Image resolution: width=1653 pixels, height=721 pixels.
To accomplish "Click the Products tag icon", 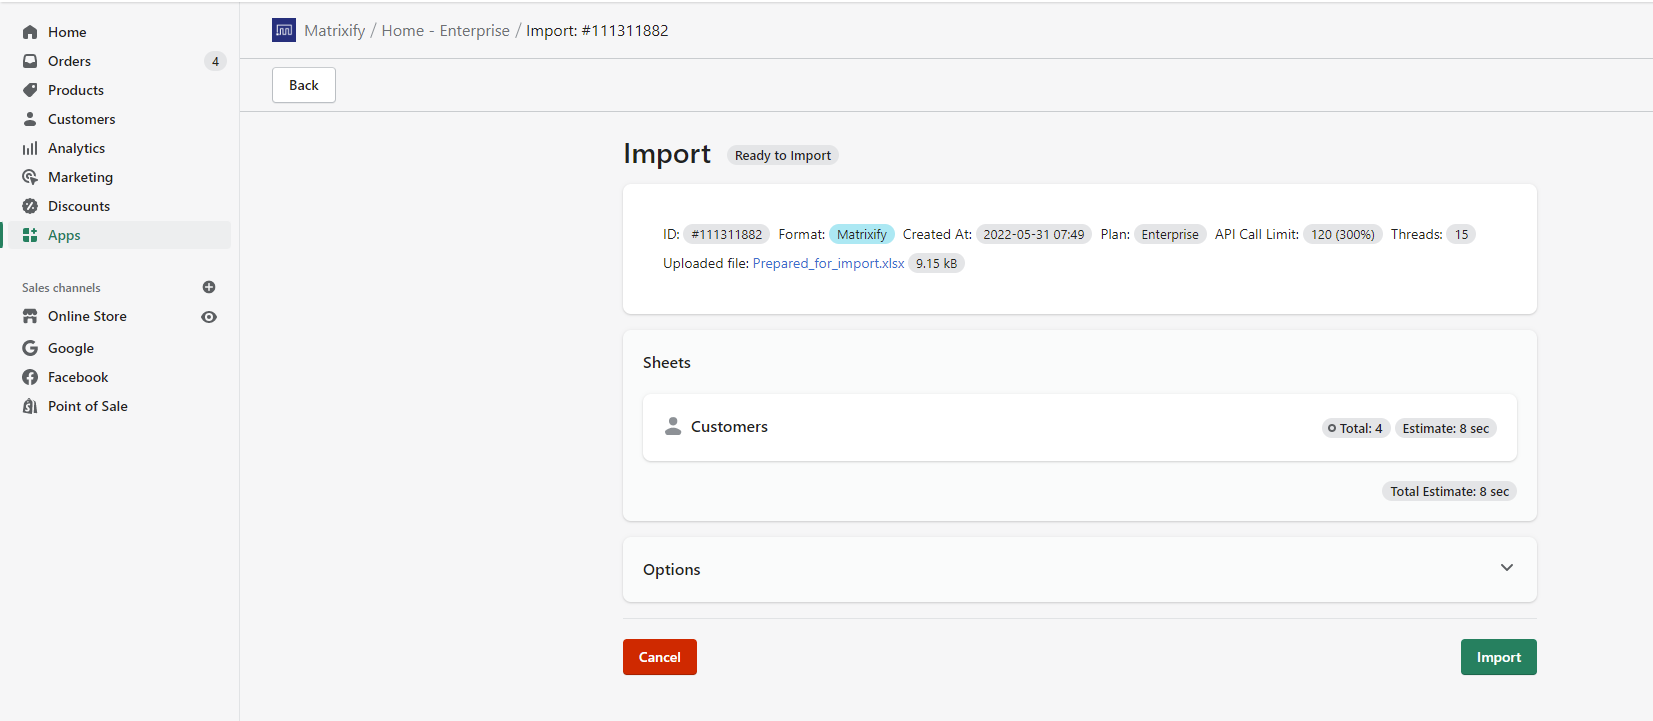I will click(30, 90).
